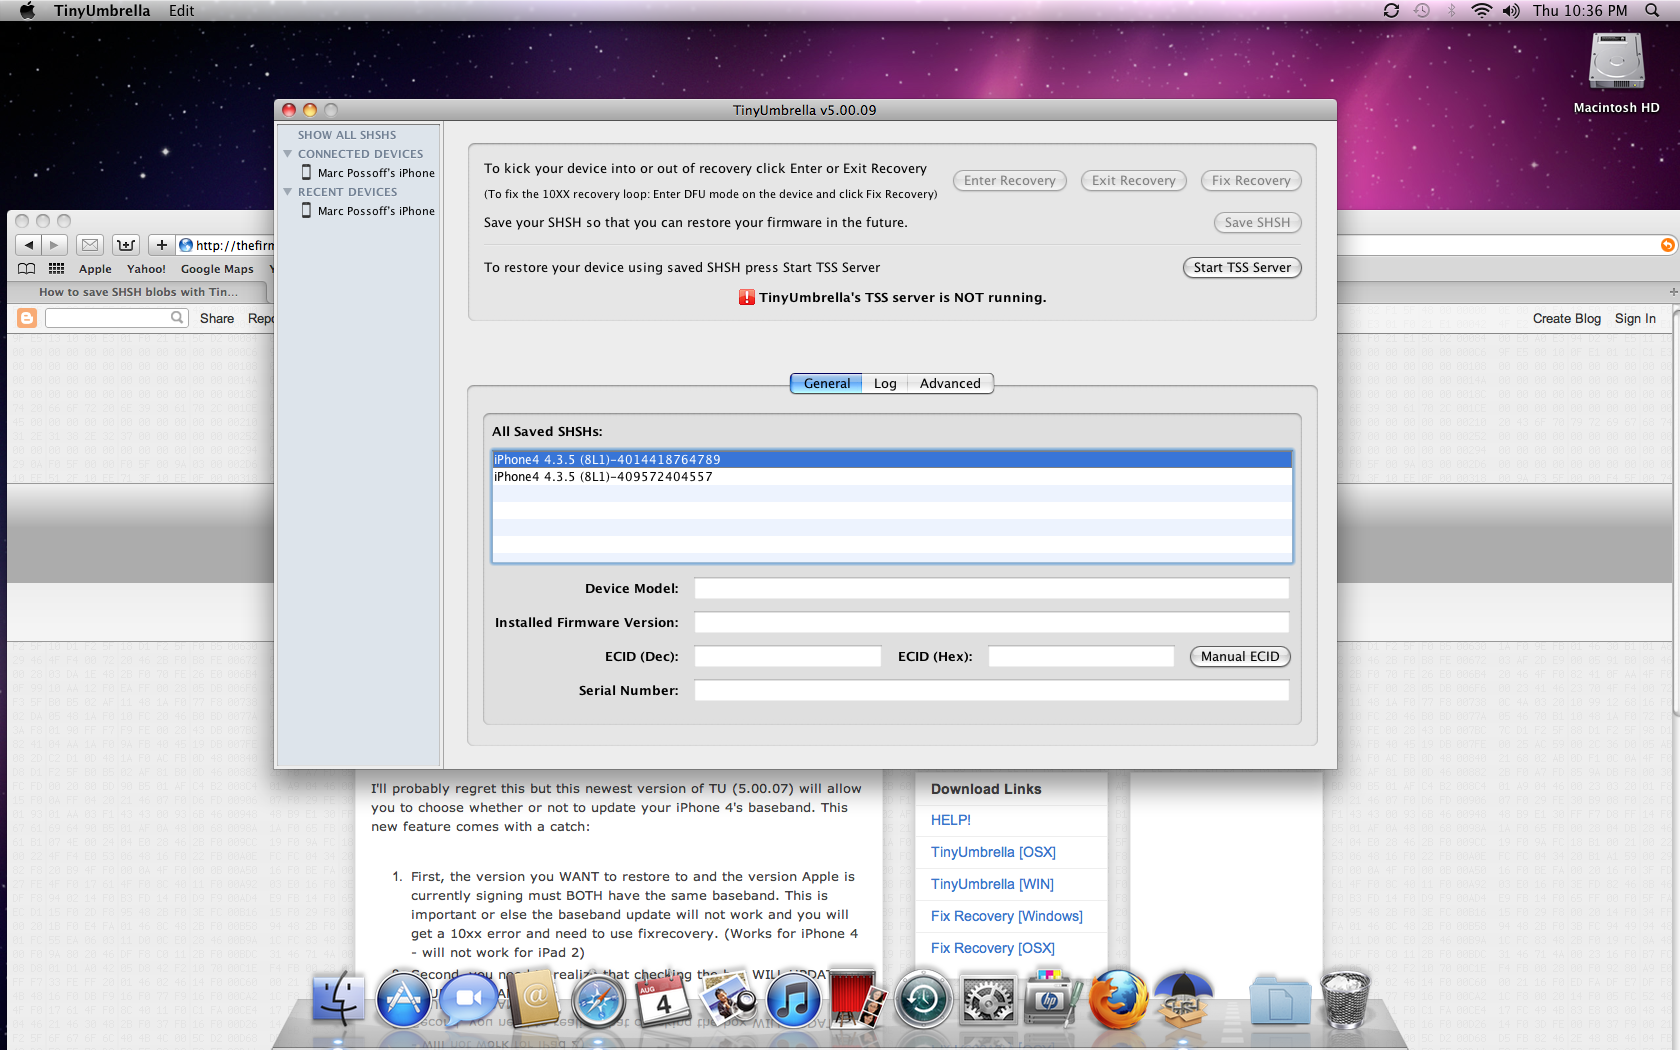The width and height of the screenshot is (1680, 1050).
Task: Switch to the General tab
Action: pos(826,383)
